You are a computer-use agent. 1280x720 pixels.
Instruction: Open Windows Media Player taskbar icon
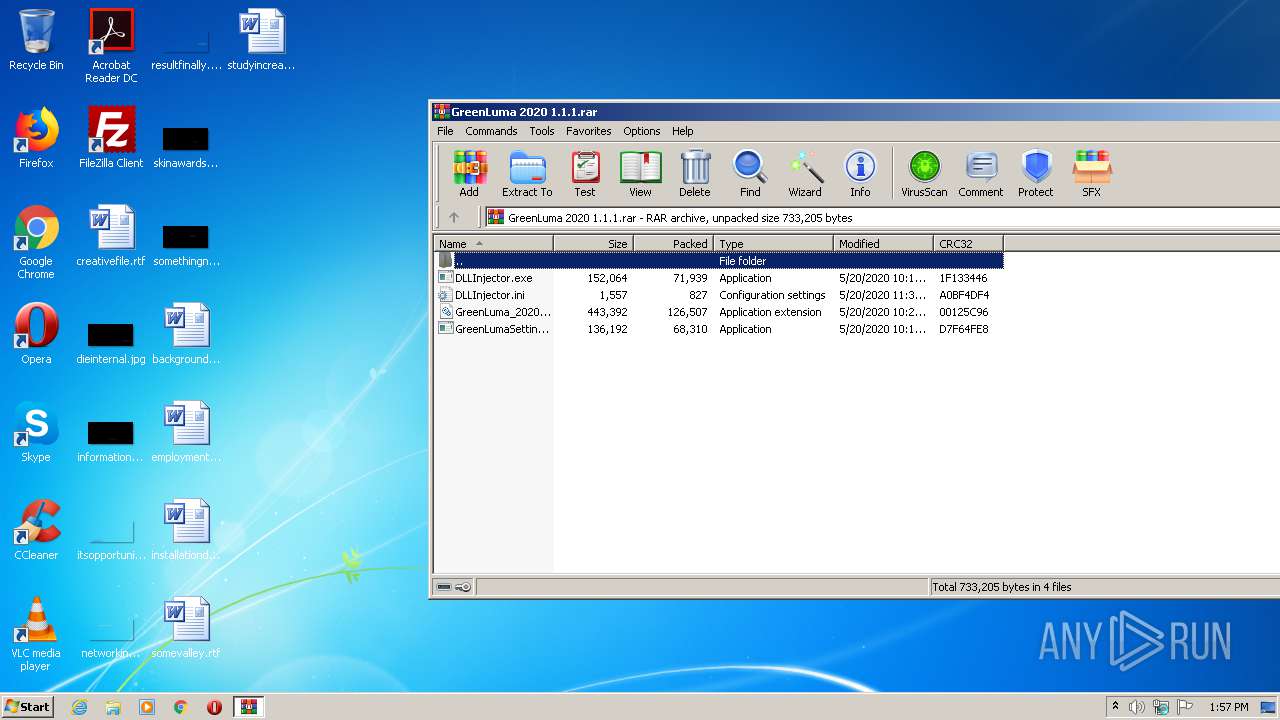pos(147,707)
